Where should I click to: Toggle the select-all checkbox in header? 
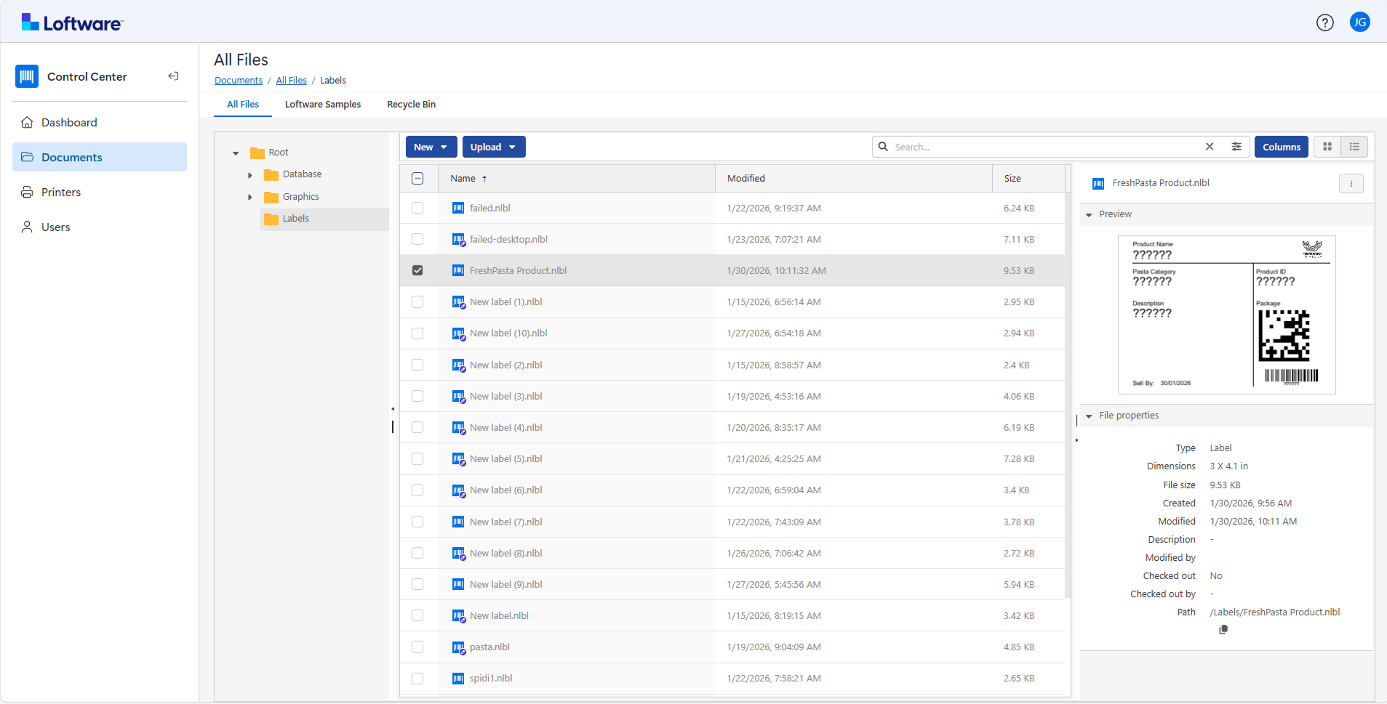point(418,178)
